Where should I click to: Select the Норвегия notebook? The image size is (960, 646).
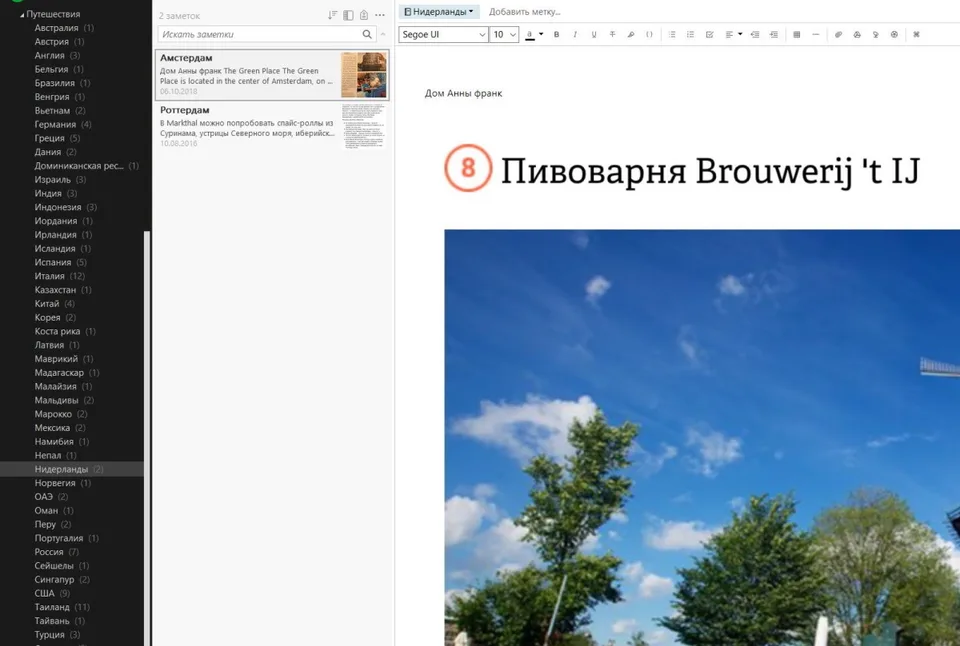[x=62, y=483]
